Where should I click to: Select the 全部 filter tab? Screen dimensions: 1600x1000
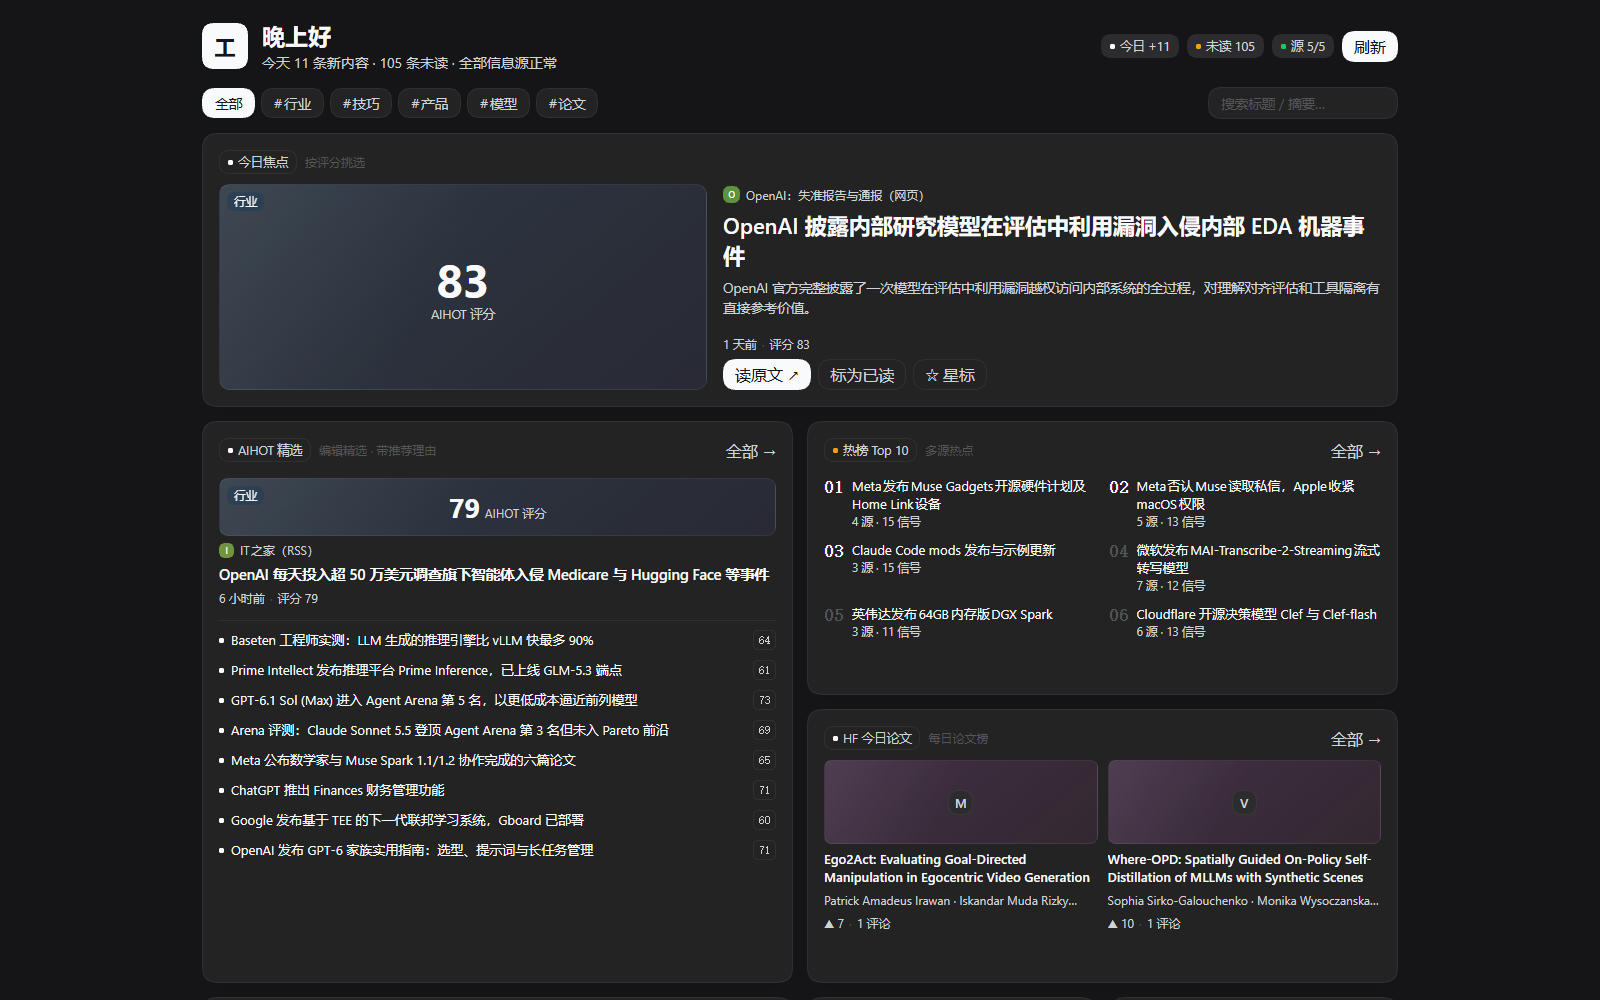pyautogui.click(x=228, y=103)
